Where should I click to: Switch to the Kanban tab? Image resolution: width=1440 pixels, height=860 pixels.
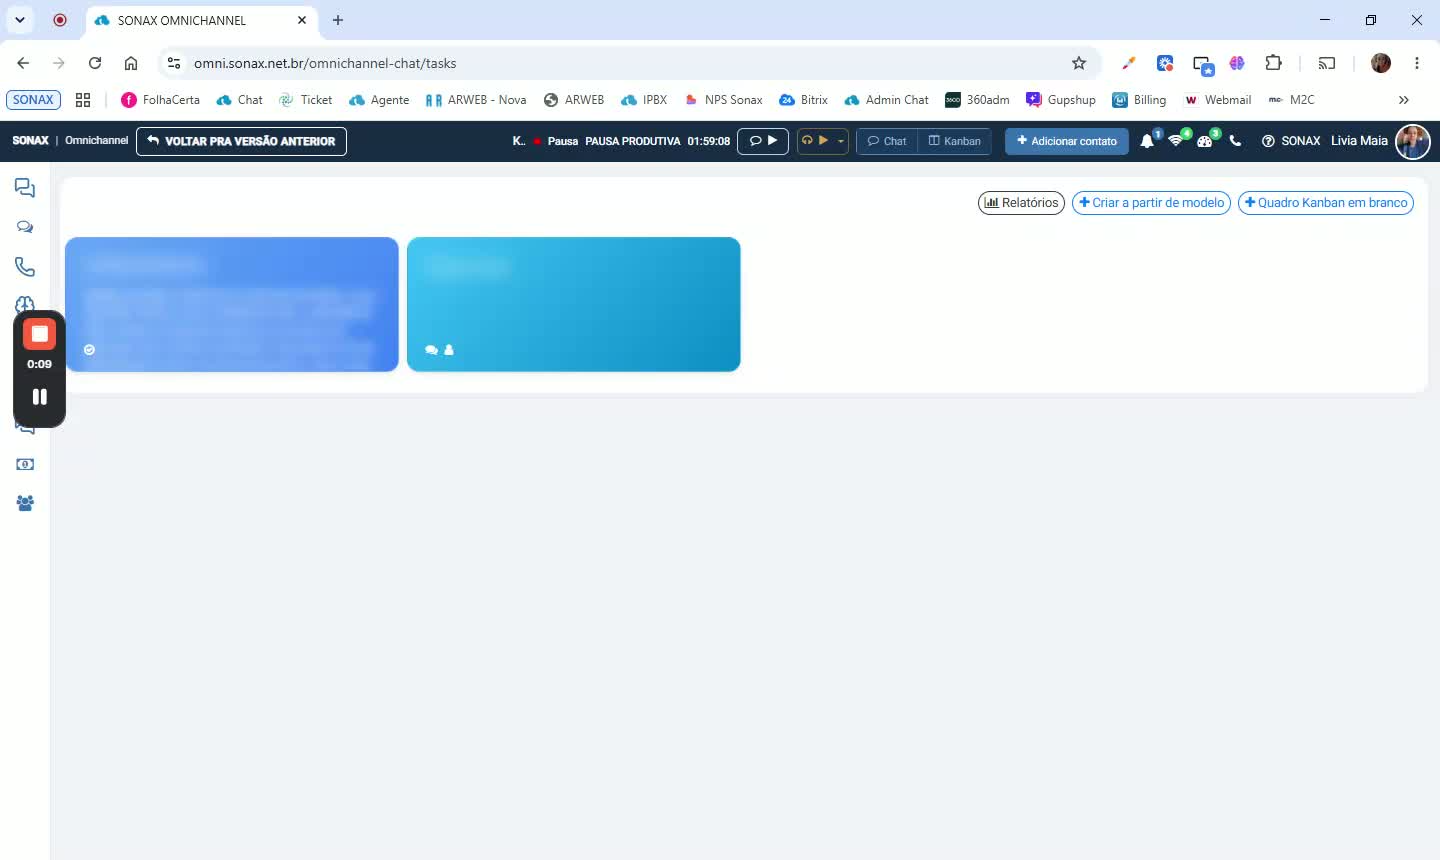(x=955, y=141)
